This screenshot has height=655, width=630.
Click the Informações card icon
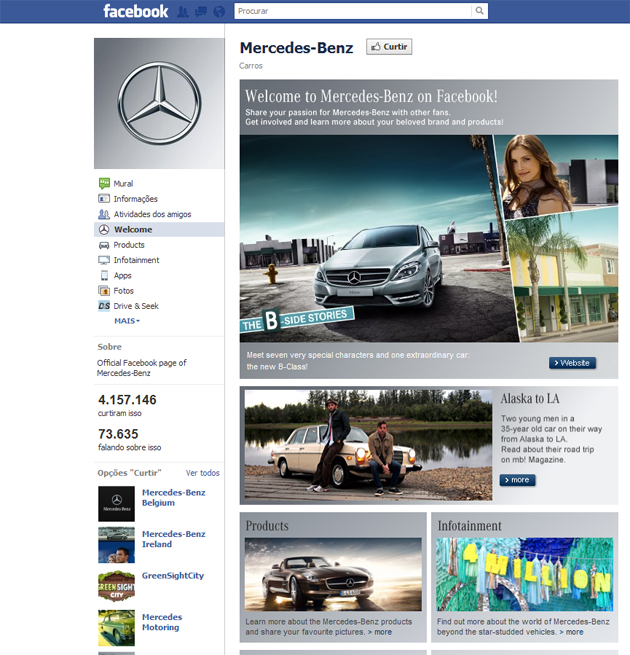click(x=104, y=198)
